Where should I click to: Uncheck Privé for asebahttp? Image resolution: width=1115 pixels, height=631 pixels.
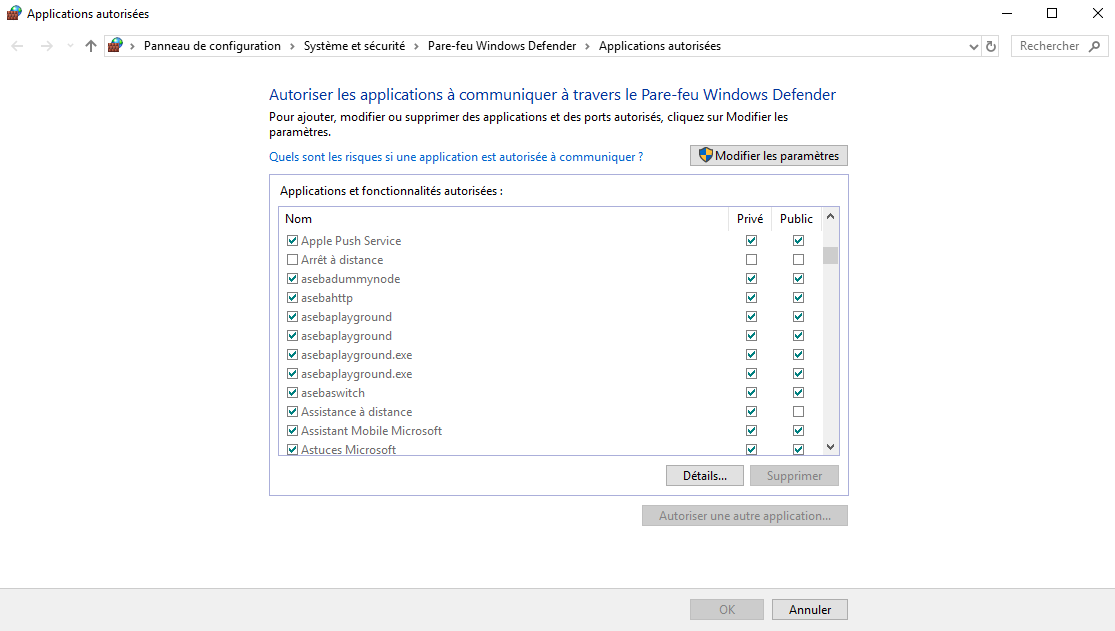752,297
